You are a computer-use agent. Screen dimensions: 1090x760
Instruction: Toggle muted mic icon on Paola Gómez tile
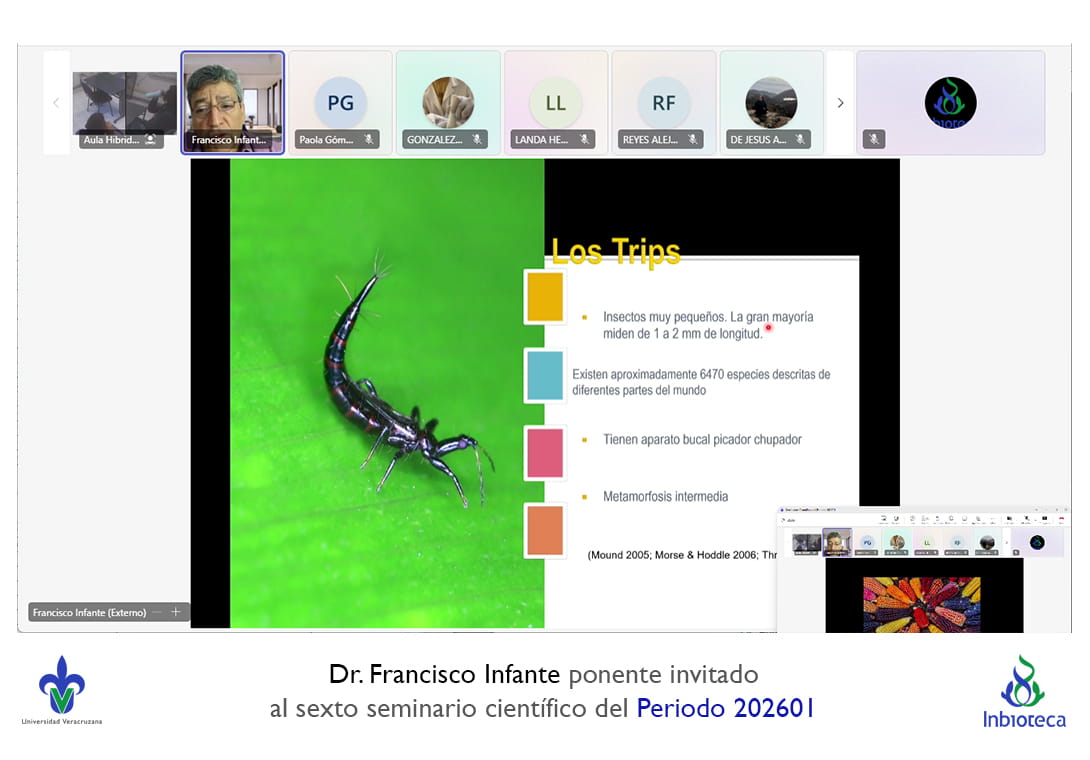(369, 140)
